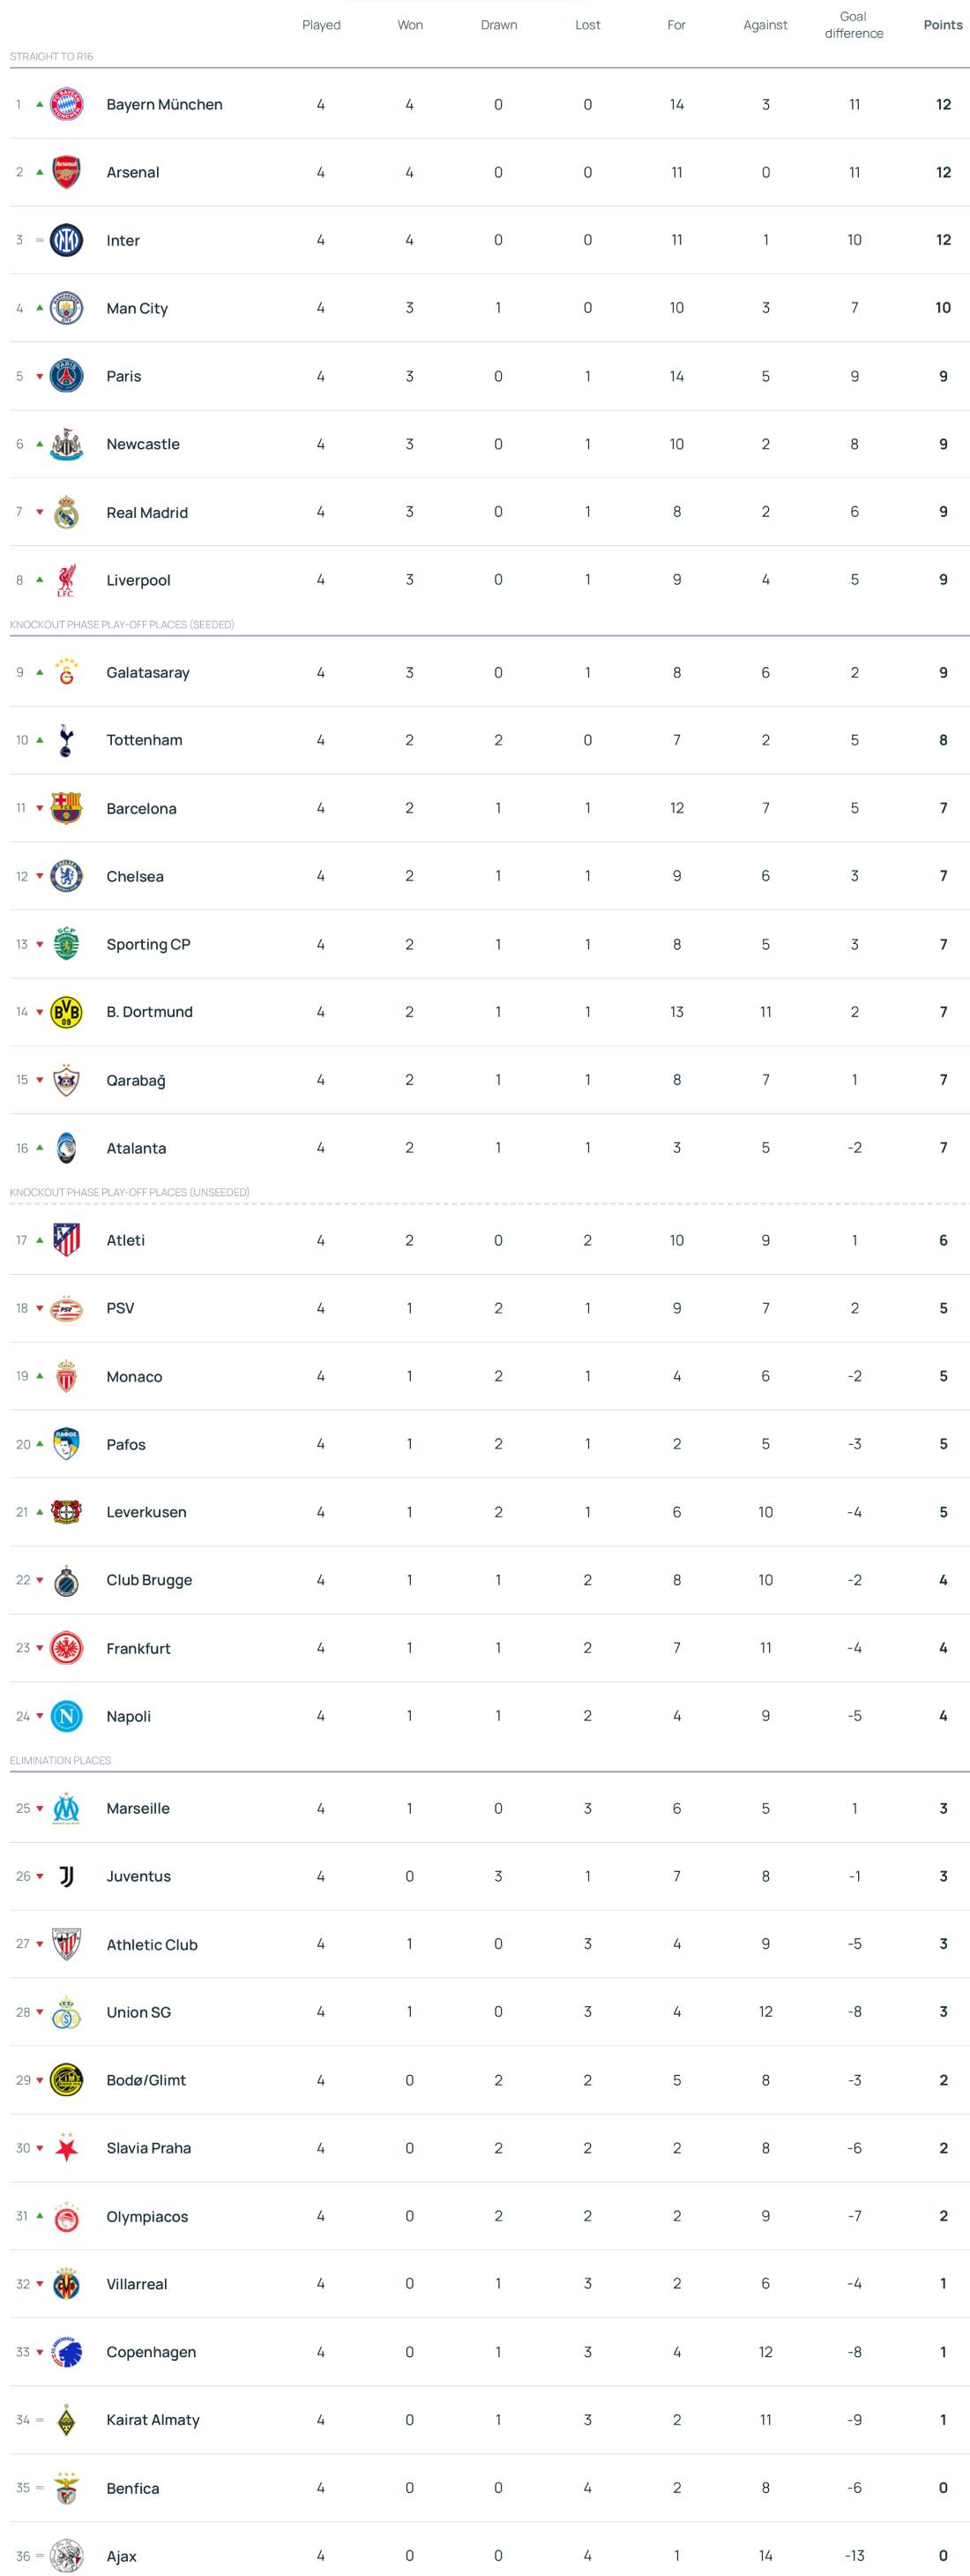Select the Goal difference column header
Screen dimensions: 970x2576
click(853, 25)
